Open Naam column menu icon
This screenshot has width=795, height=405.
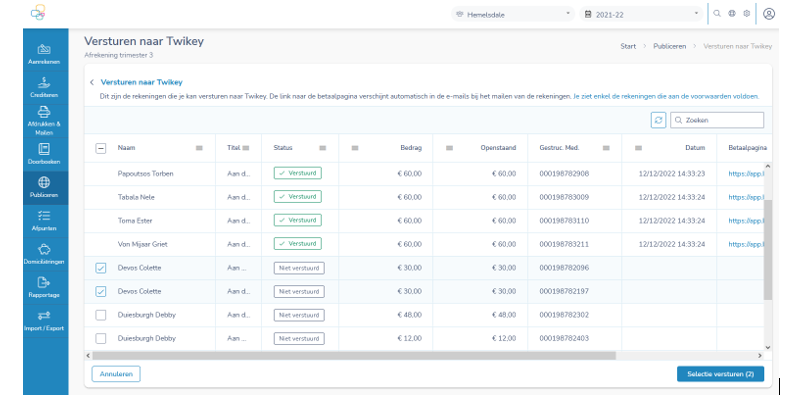click(199, 148)
